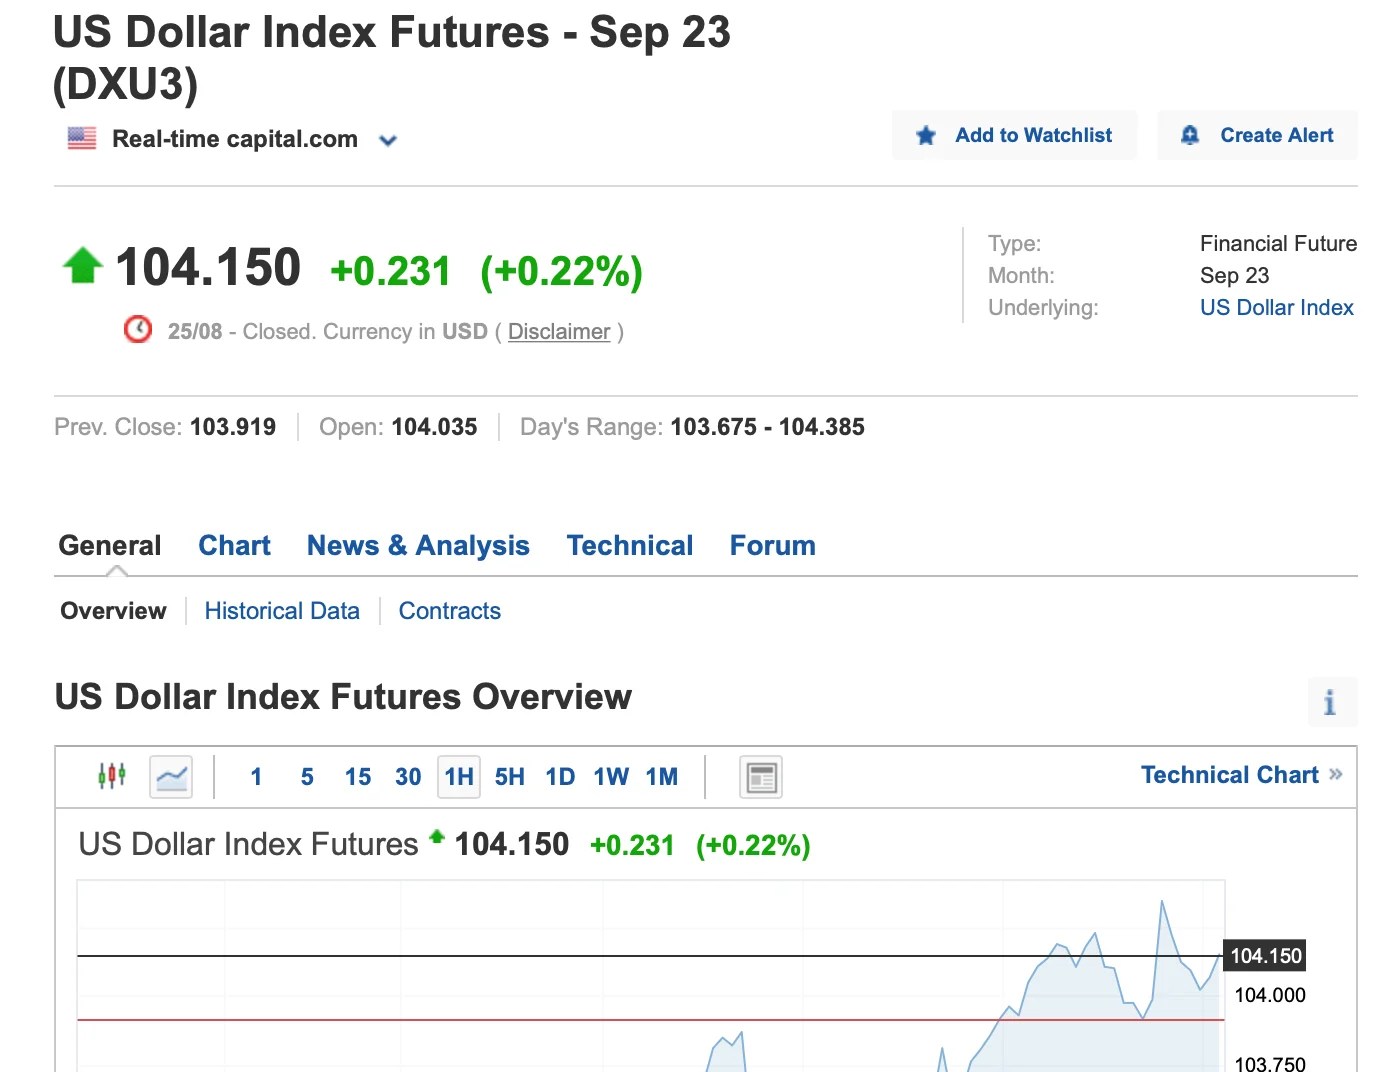The width and height of the screenshot is (1384, 1072).
Task: Select the area chart style icon
Action: (170, 776)
